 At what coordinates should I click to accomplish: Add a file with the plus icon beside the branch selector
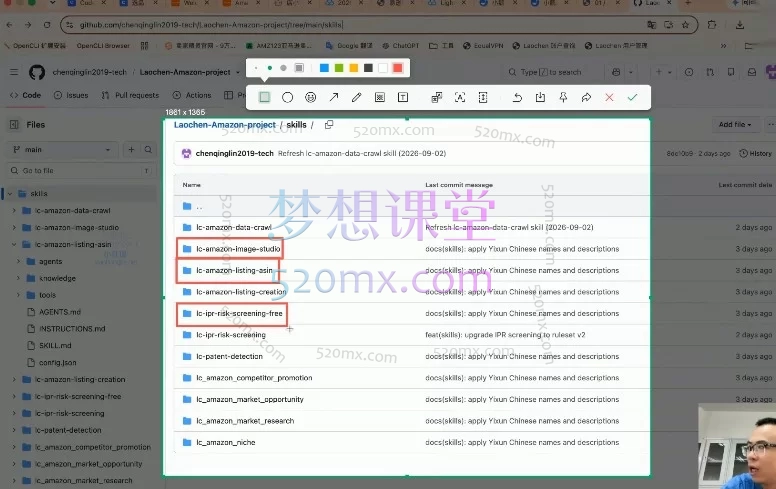131,149
